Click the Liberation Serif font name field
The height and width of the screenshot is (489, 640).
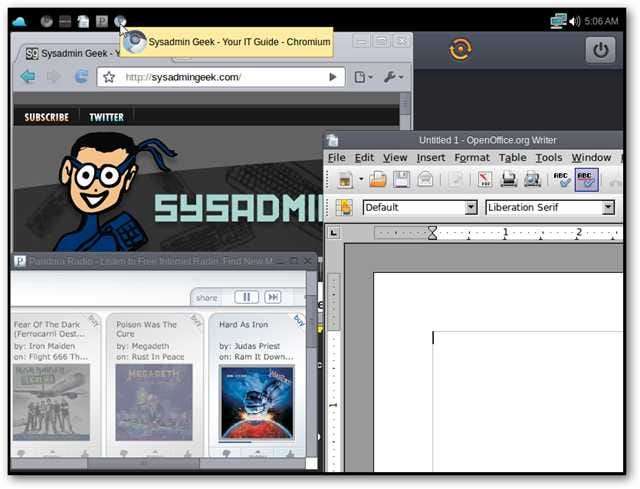coord(544,207)
